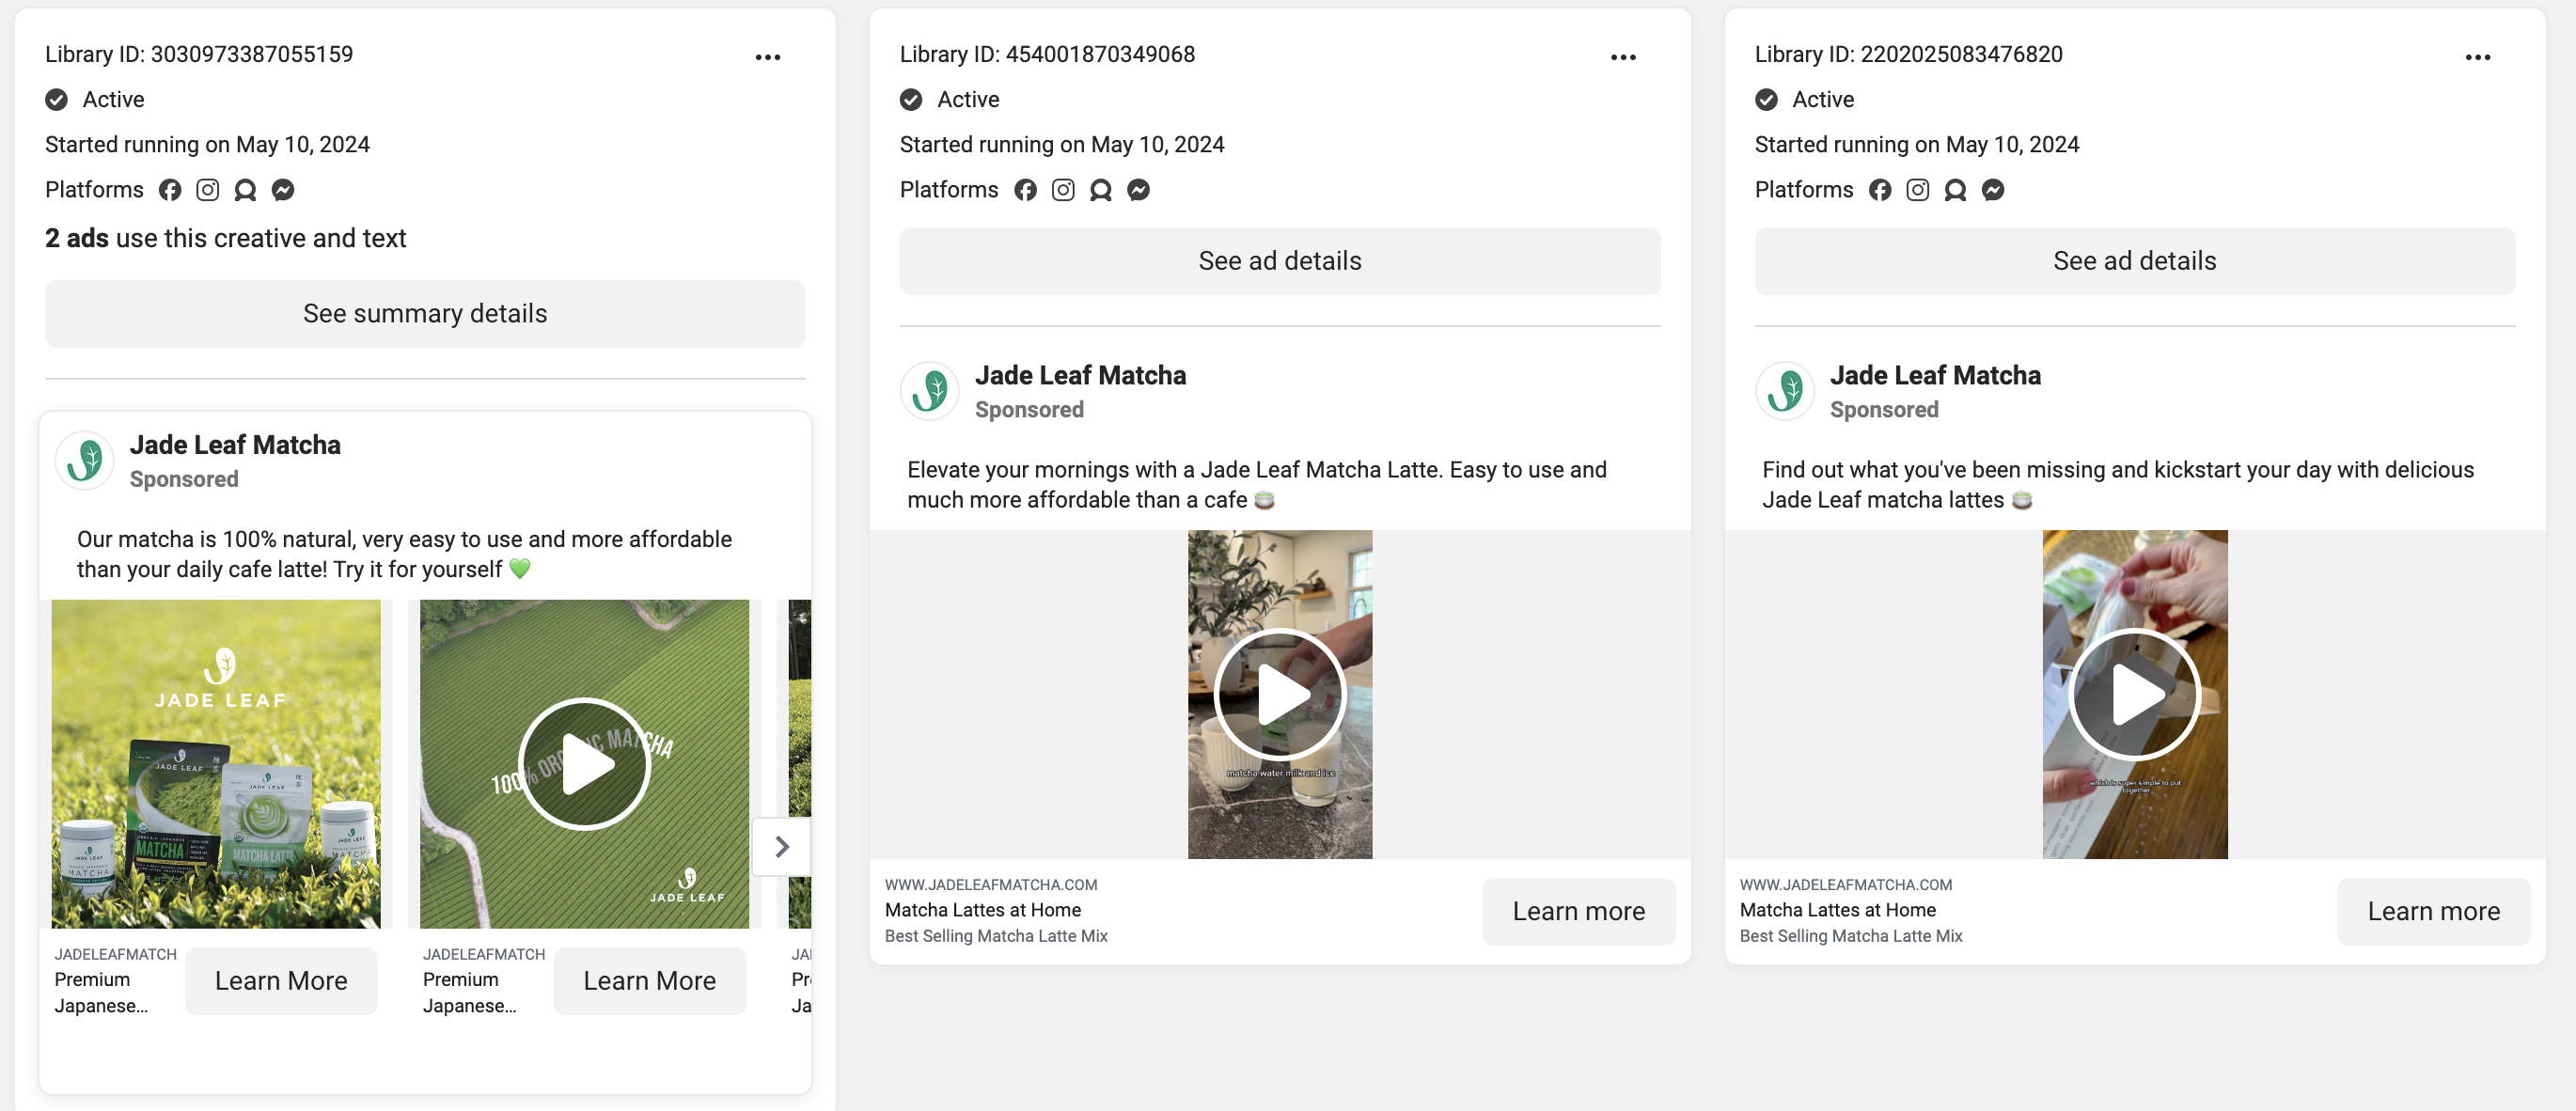Open the Jade Leaf product photo thumbnail
The height and width of the screenshot is (1111, 2576).
[216, 764]
